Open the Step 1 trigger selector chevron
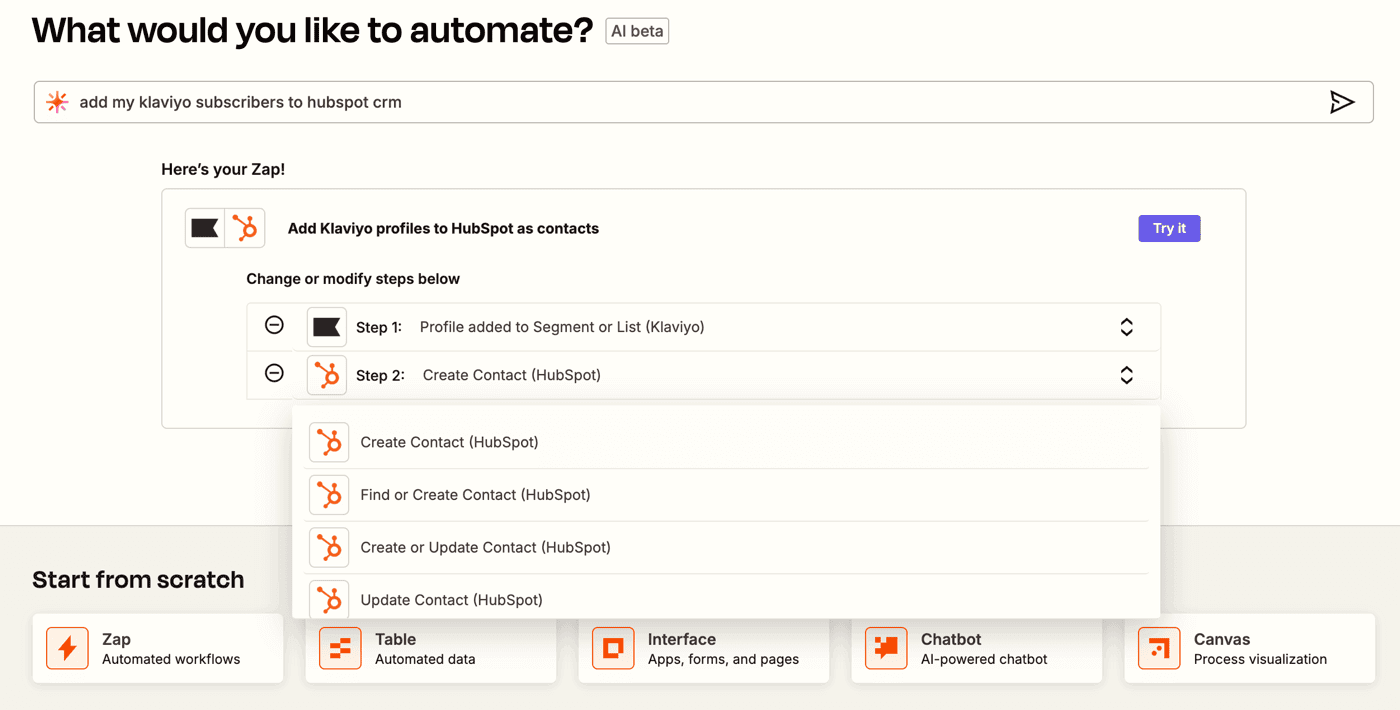The width and height of the screenshot is (1400, 710). pos(1126,326)
